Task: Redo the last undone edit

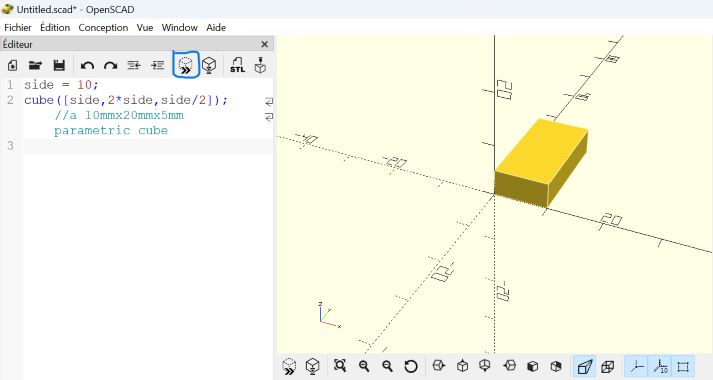Action: [x=110, y=65]
